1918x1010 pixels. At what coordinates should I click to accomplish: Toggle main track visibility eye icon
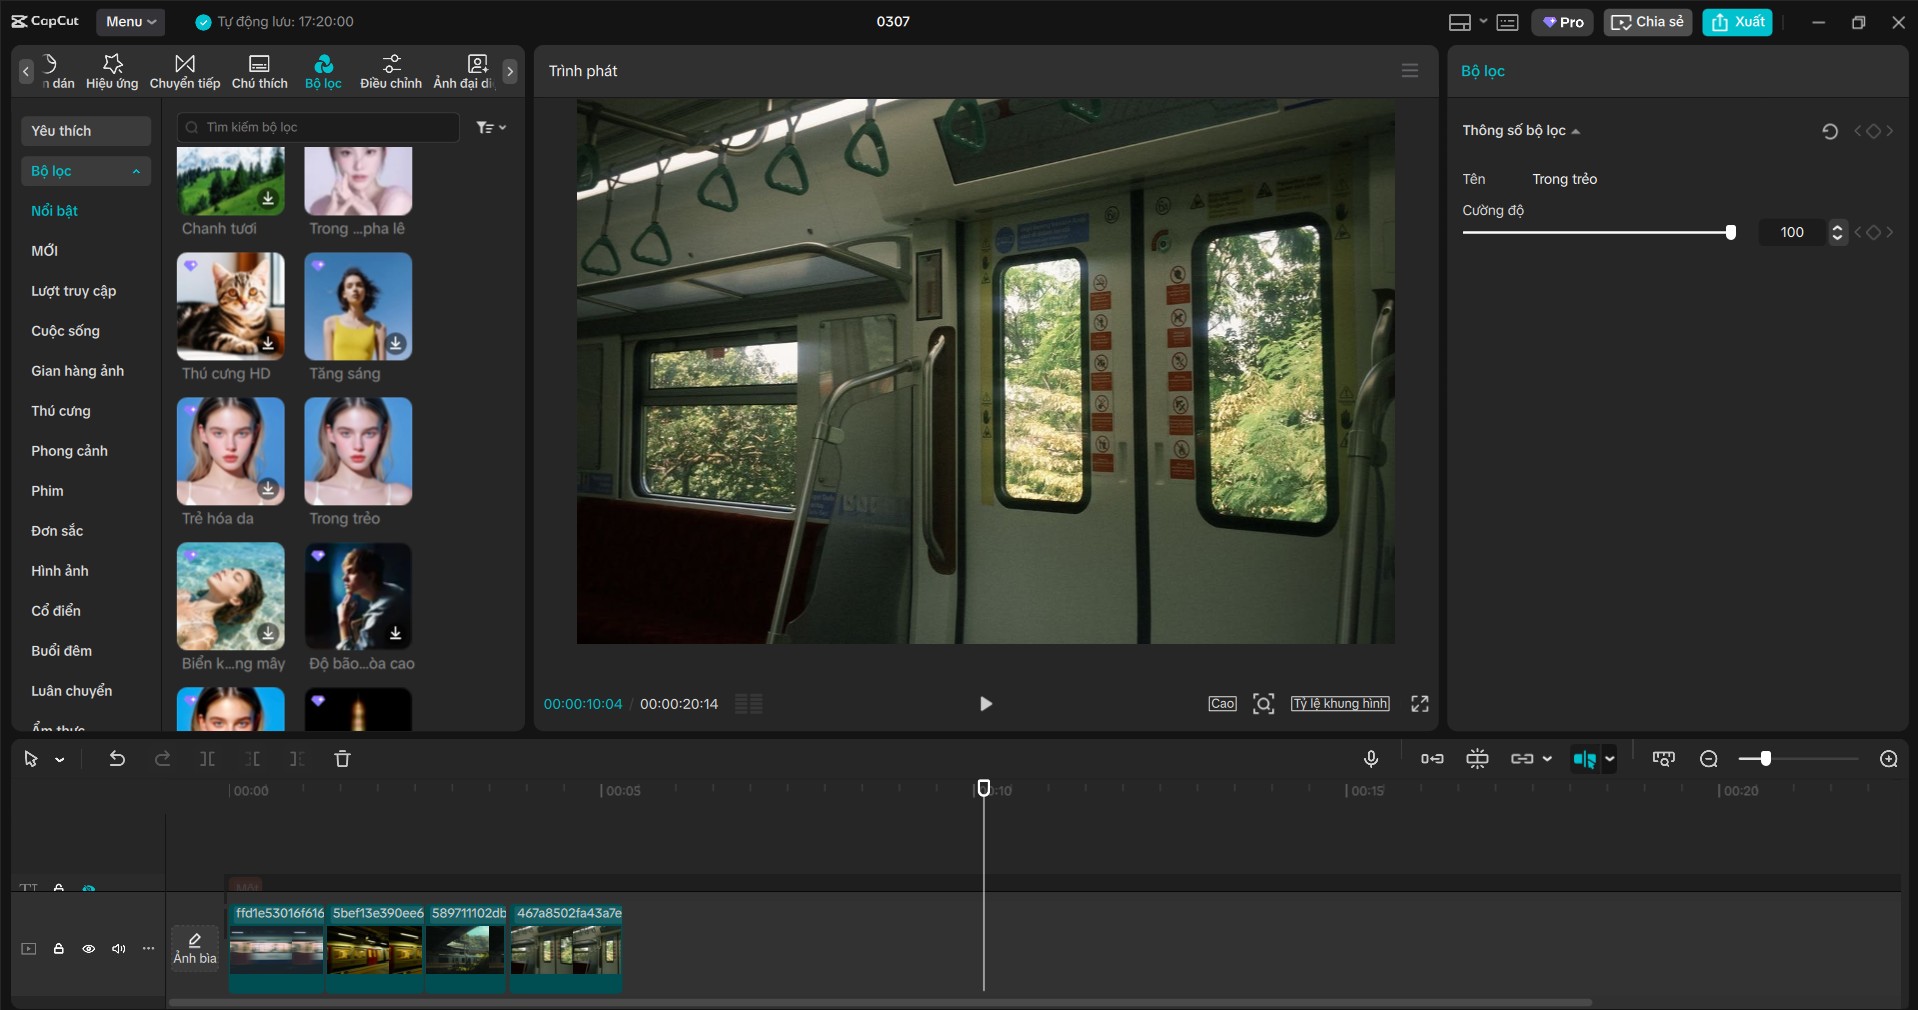coord(89,949)
